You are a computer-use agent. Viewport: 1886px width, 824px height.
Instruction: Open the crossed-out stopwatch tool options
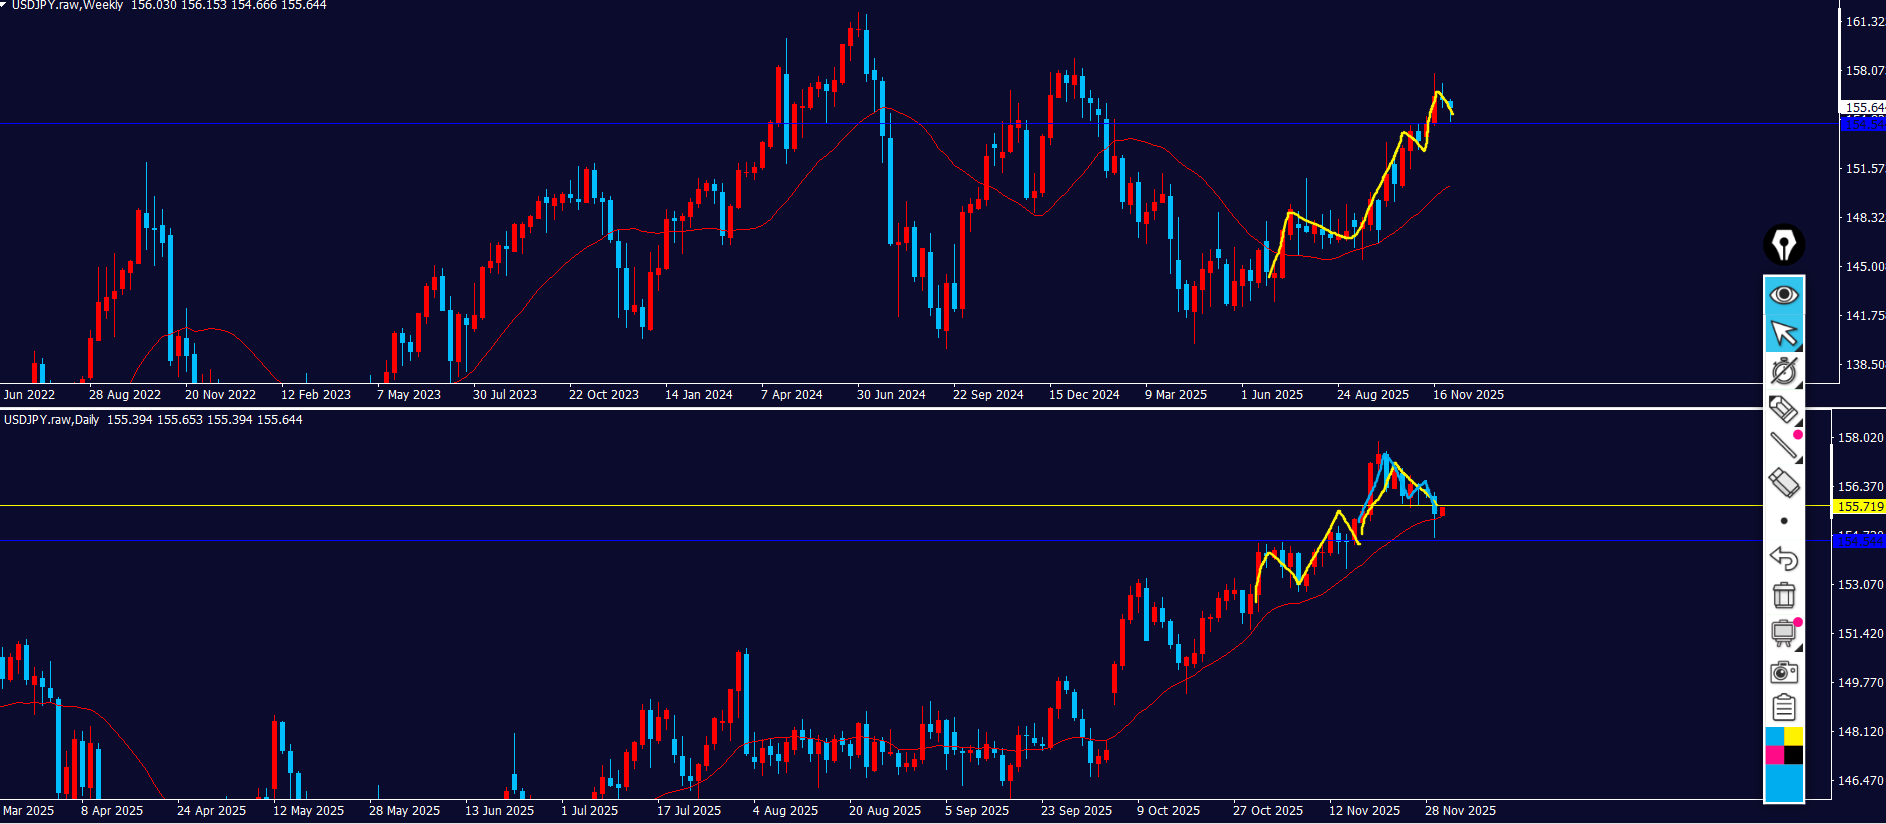1783,371
